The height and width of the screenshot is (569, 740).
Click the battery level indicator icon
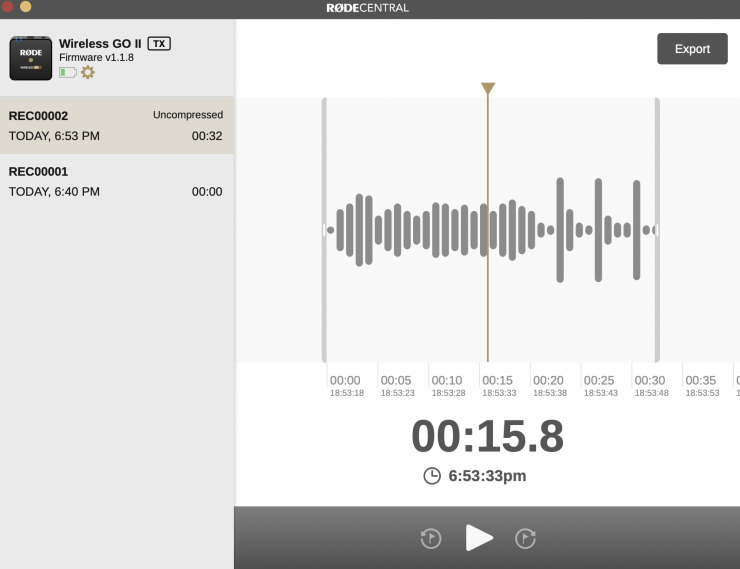(67, 72)
